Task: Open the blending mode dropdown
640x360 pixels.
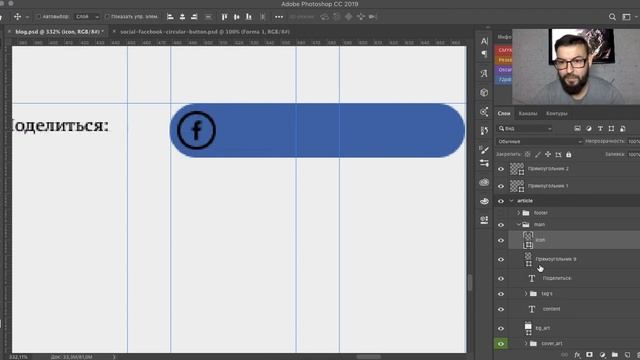Action: [x=540, y=141]
